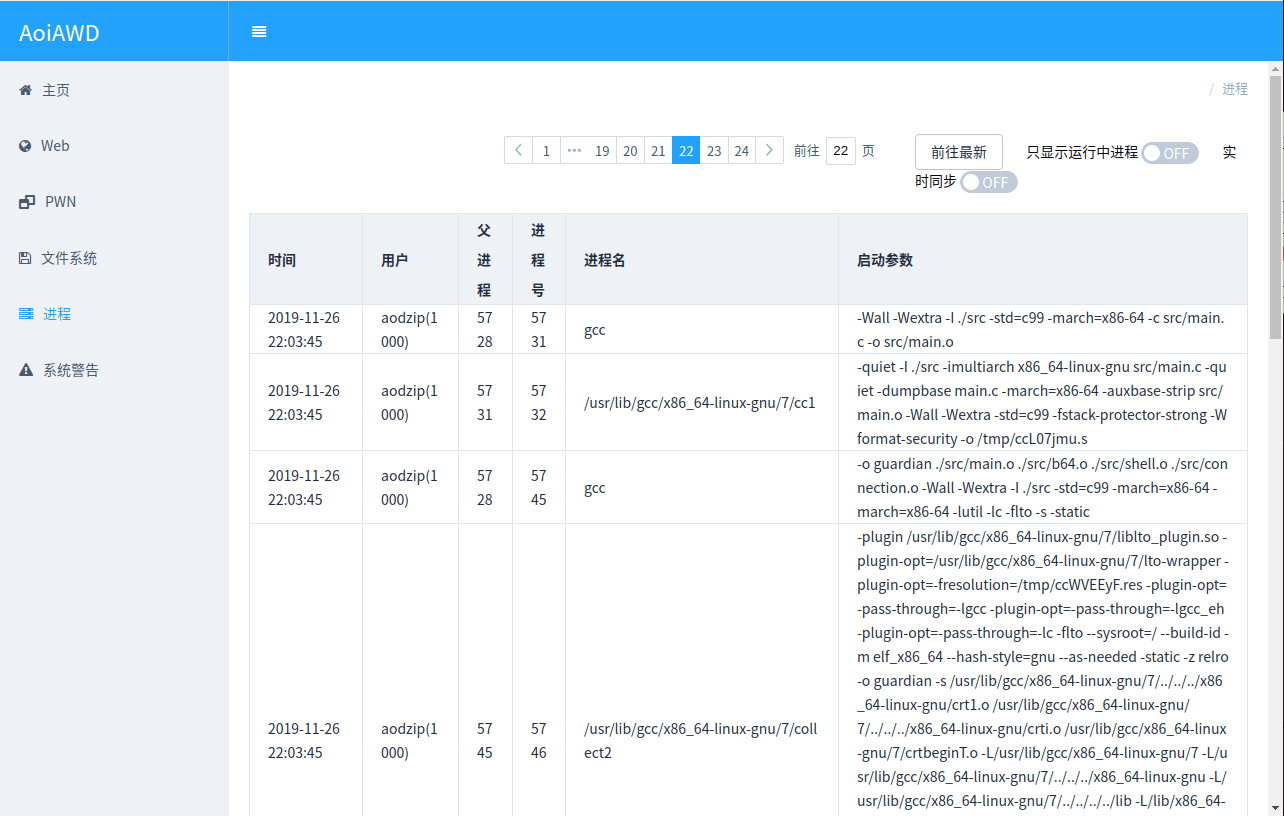Screen dimensions: 1284x816
Task: Click the vertical scrollbar thumb
Action: coord(1275,207)
